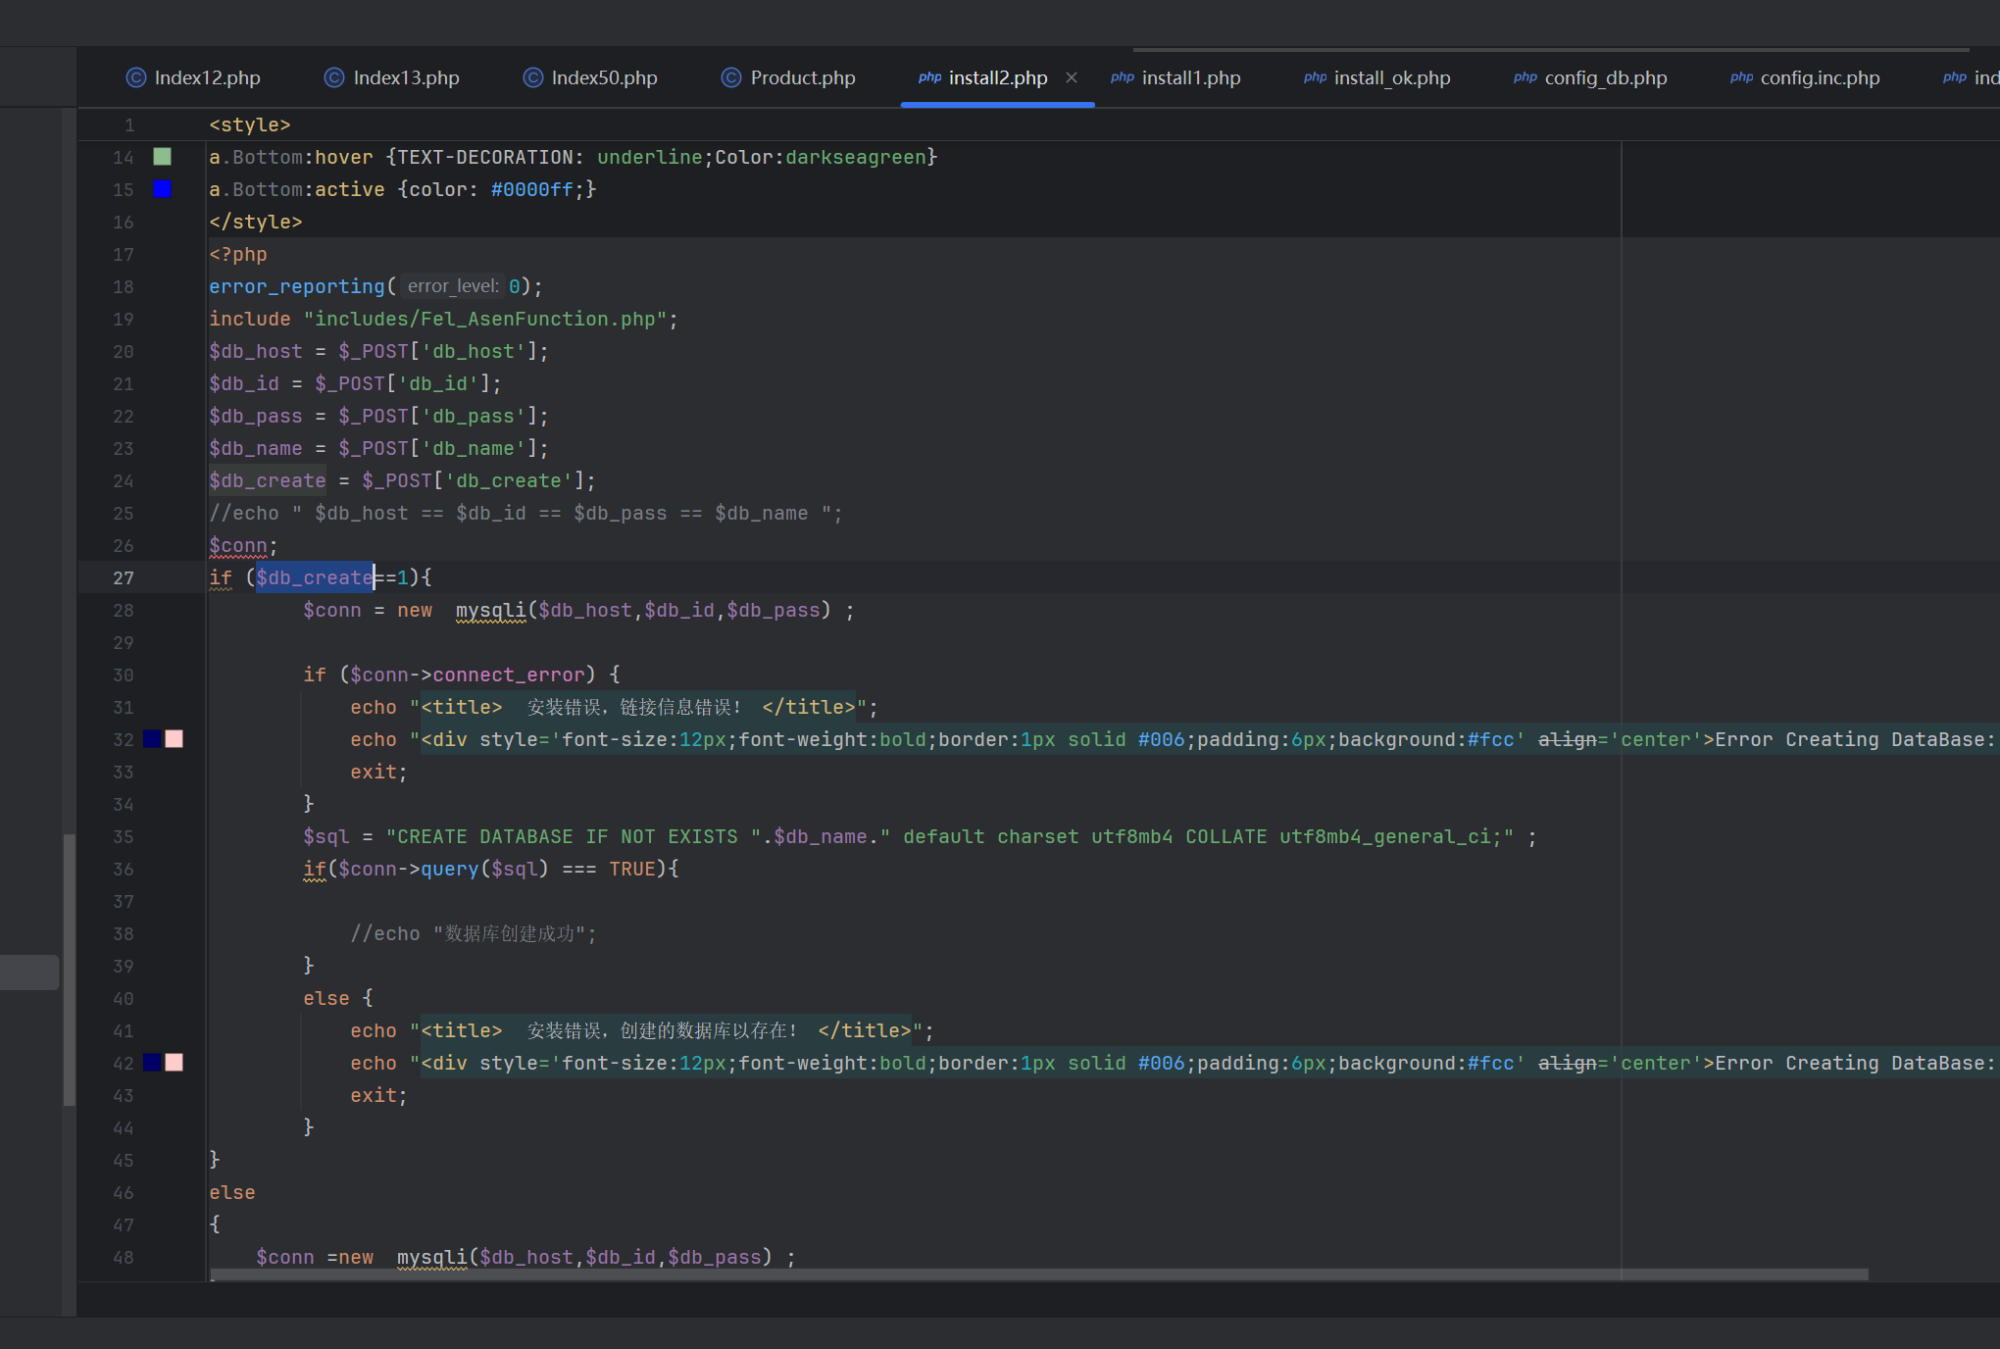Click the vertical scrollbar thumb on left
Screen dimensions: 2000x1349
click(69, 970)
